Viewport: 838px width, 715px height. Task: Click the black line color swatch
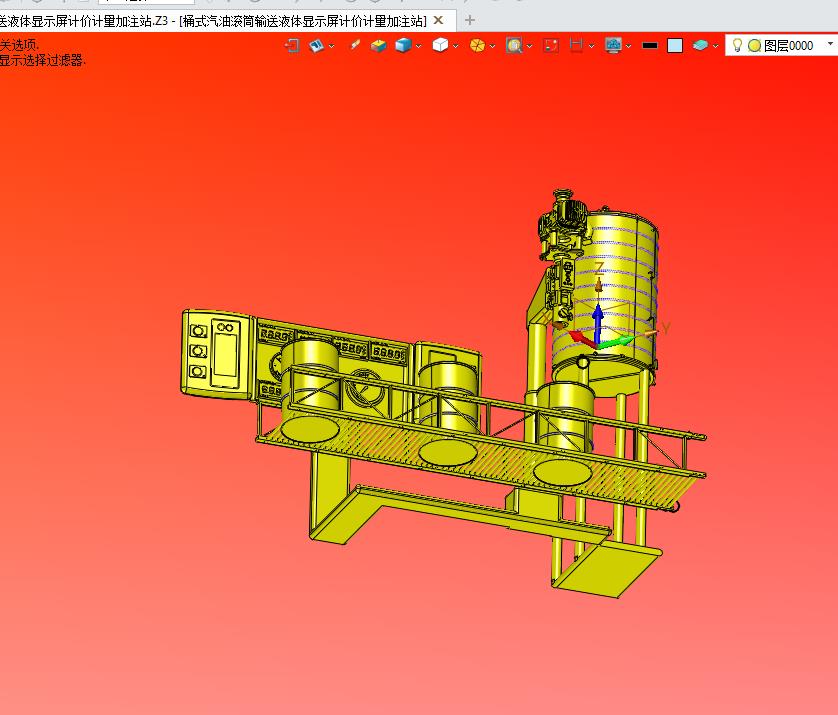tap(650, 45)
